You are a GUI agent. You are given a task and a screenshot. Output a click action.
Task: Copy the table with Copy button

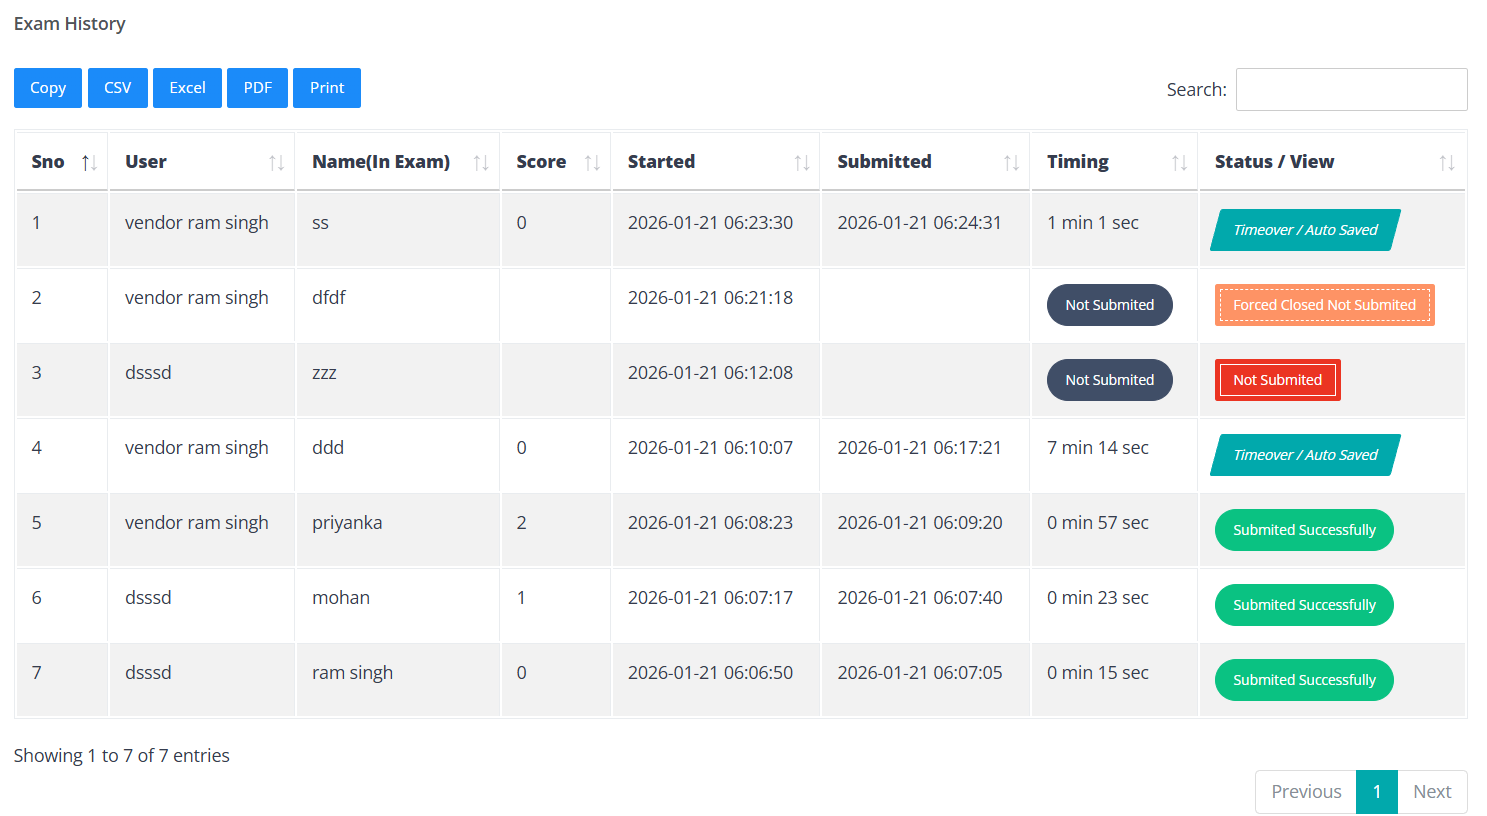[x=48, y=88]
